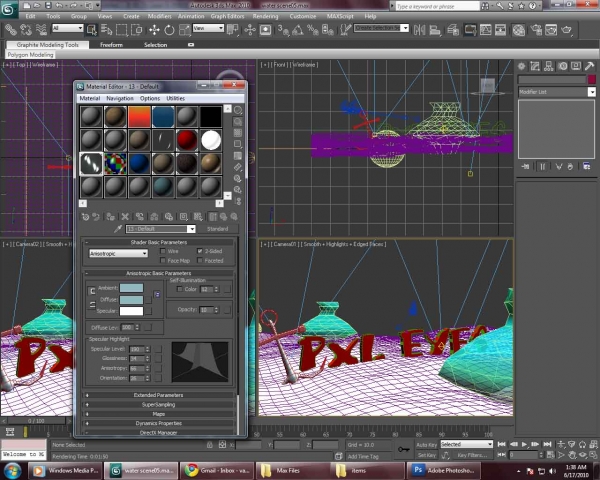Toggle Self-Illumination Color checkbox
The width and height of the screenshot is (600, 480).
[179, 289]
